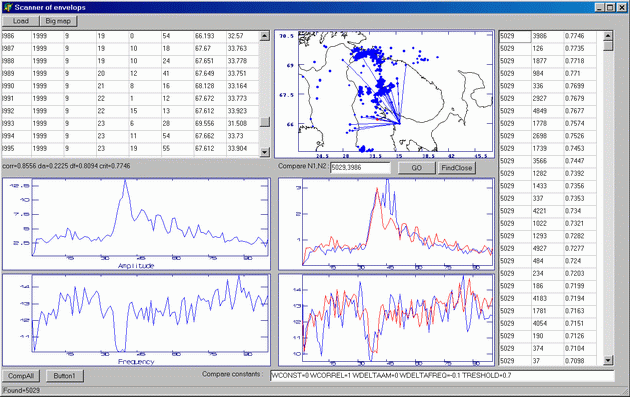The width and height of the screenshot is (630, 397).
Task: Select event table cell 67.672
Action: (x=210, y=98)
